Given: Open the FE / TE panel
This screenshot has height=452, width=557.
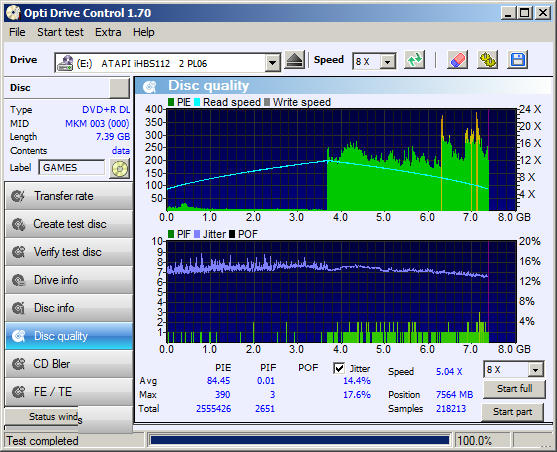Looking at the screenshot, I should tap(69, 392).
